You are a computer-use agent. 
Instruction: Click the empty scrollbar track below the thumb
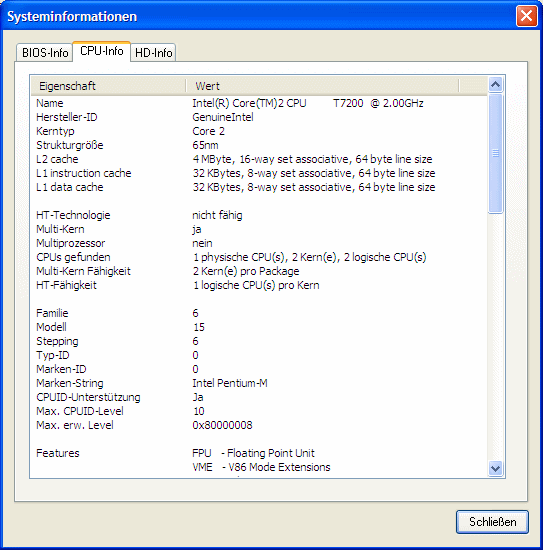pyautogui.click(x=495, y=337)
